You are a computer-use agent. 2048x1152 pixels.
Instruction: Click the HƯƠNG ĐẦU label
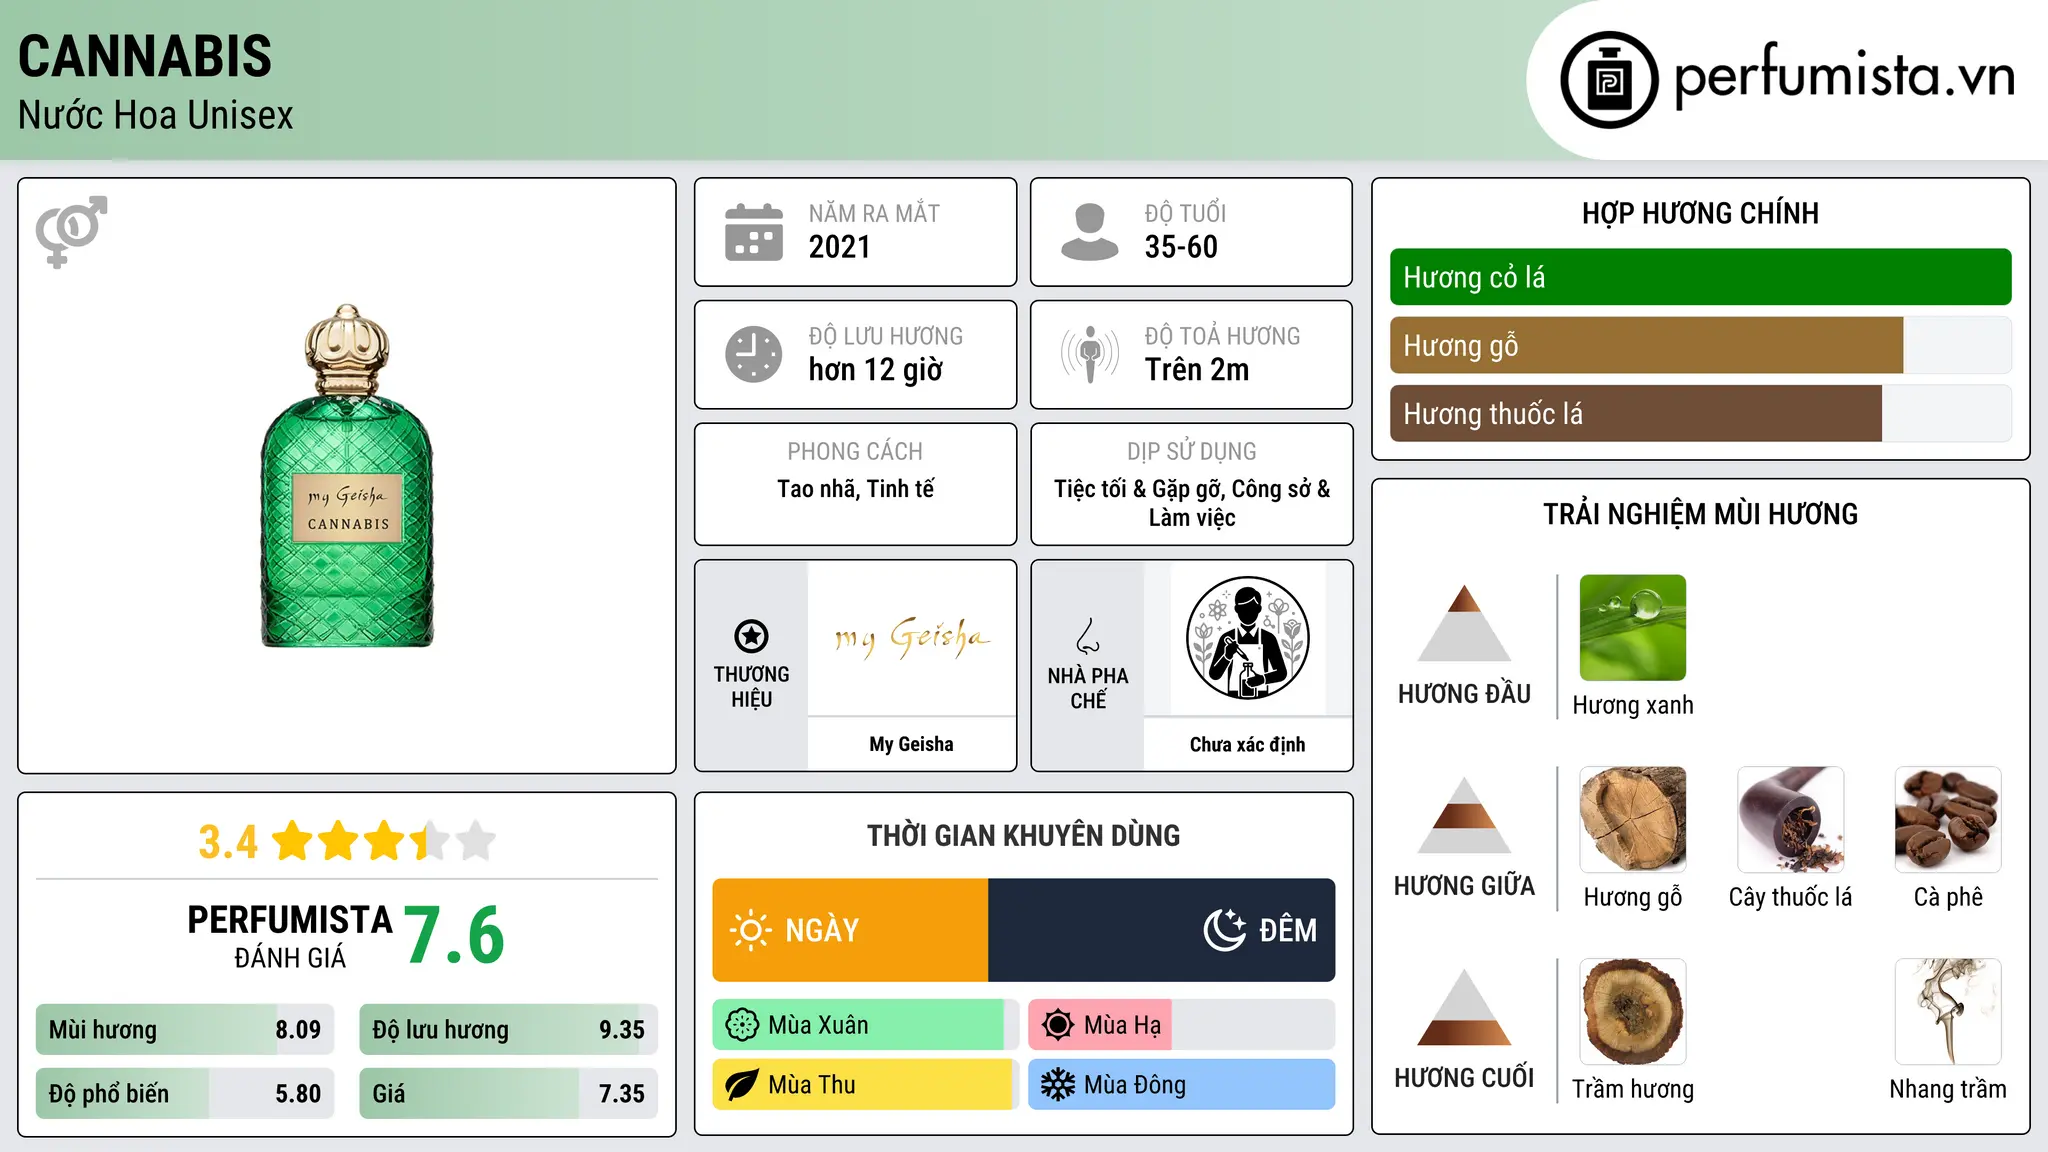tap(1464, 694)
